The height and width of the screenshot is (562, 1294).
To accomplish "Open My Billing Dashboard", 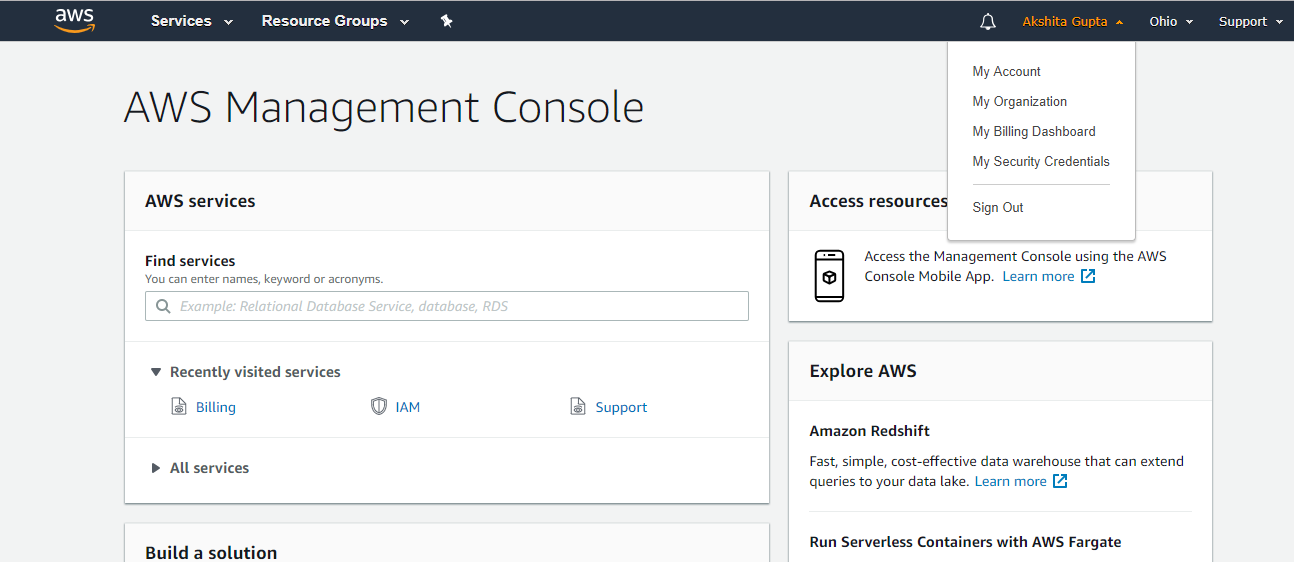I will pyautogui.click(x=1034, y=131).
